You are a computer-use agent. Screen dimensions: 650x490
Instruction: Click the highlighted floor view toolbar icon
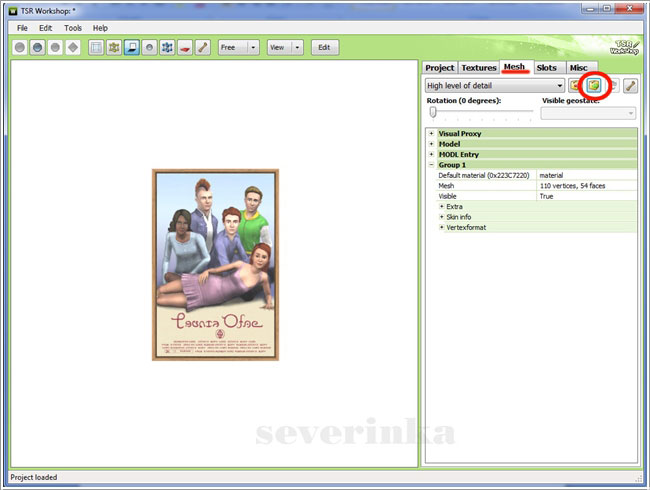(132, 47)
